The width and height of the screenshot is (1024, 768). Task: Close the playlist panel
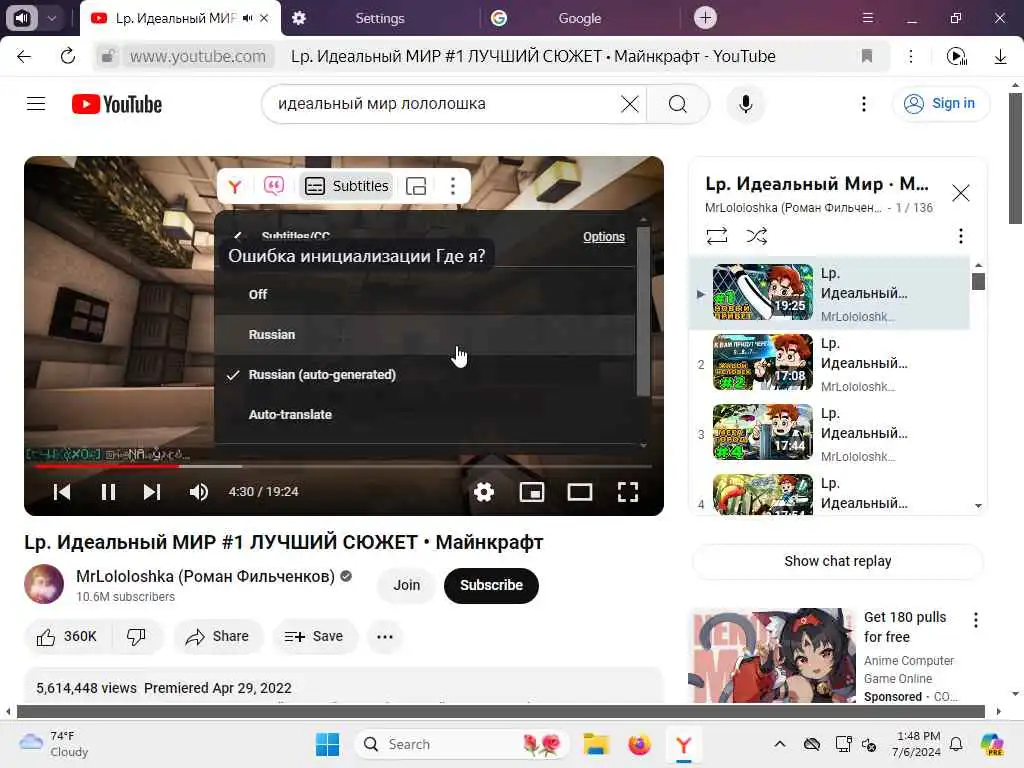click(x=960, y=193)
